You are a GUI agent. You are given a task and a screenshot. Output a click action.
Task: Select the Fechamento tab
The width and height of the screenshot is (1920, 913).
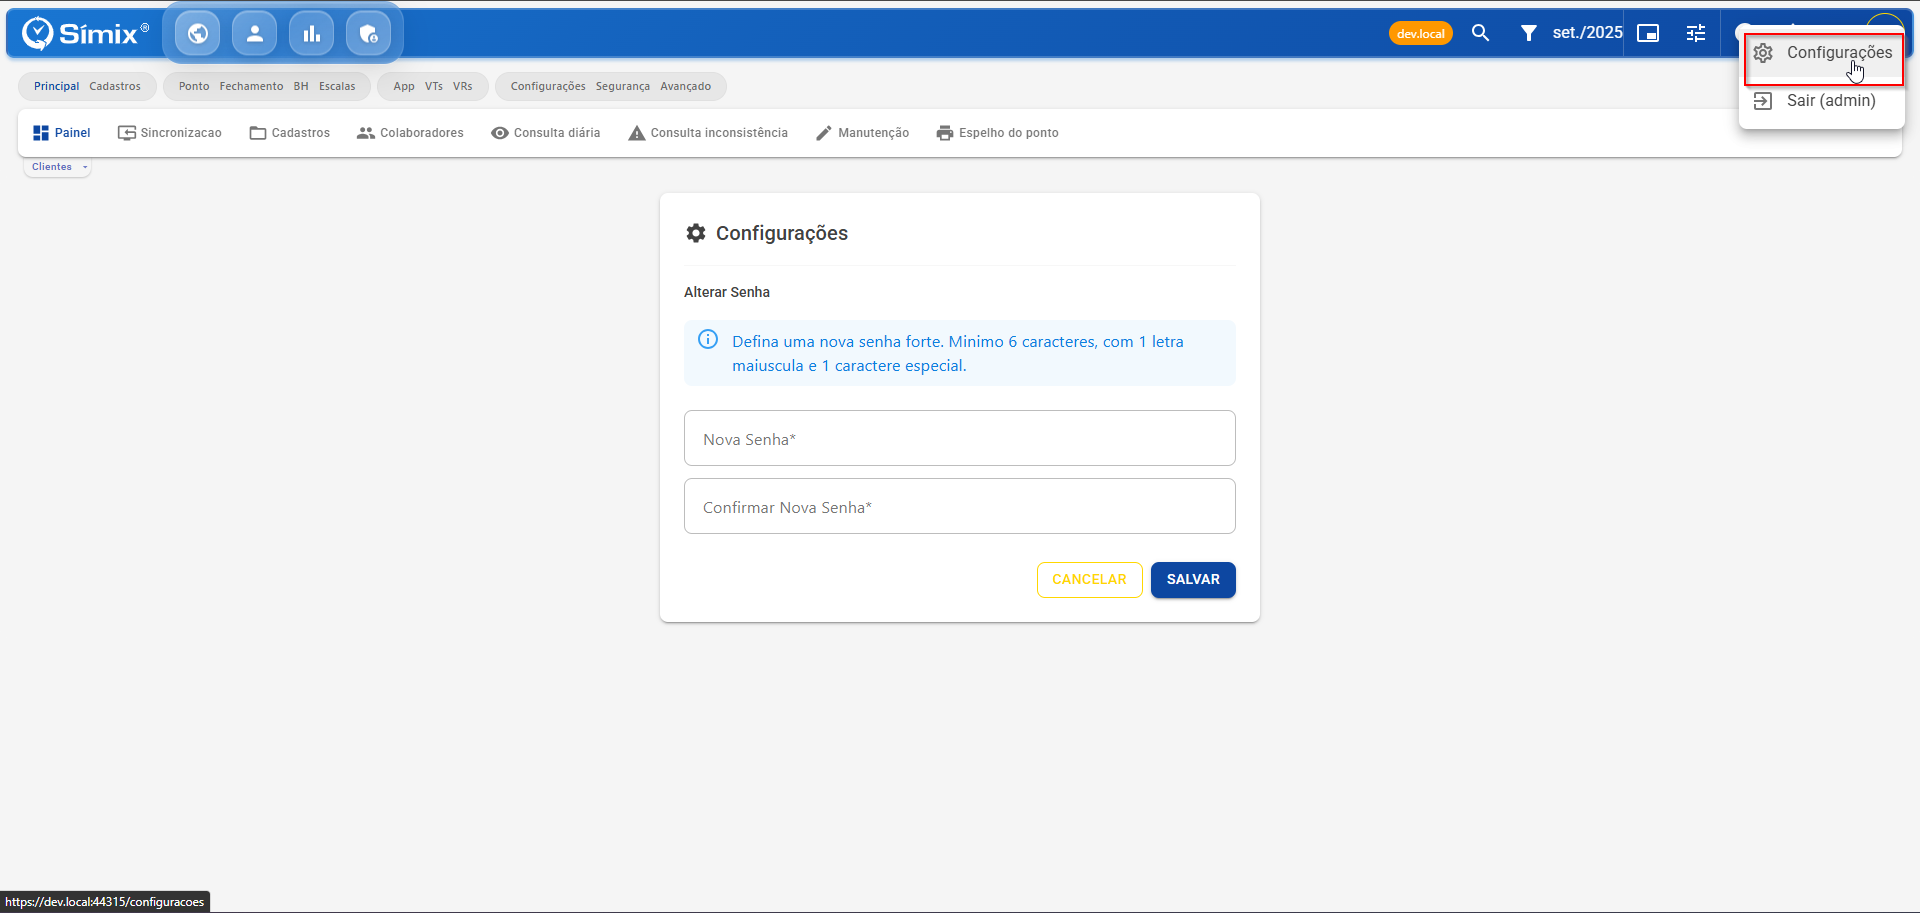[x=251, y=86]
